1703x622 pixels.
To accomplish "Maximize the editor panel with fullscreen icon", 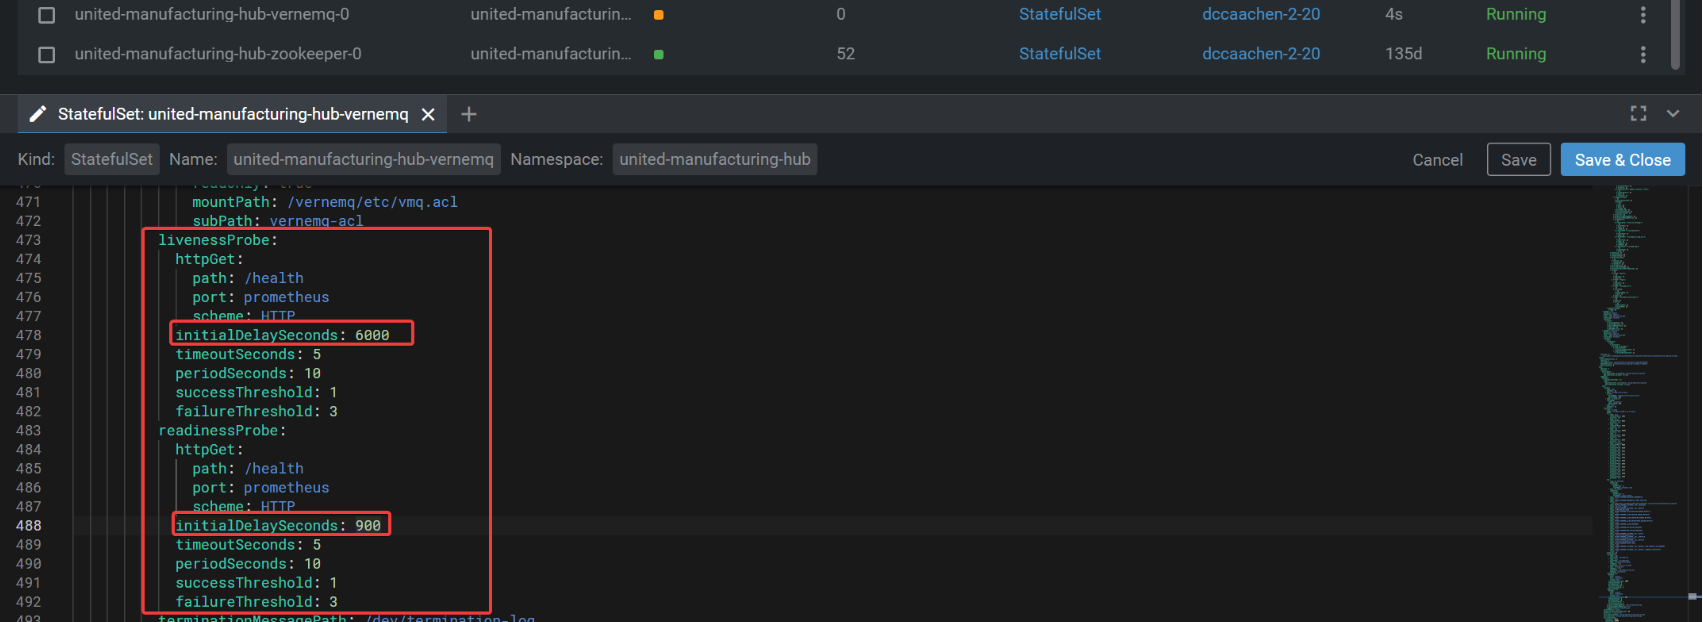I will pyautogui.click(x=1638, y=114).
